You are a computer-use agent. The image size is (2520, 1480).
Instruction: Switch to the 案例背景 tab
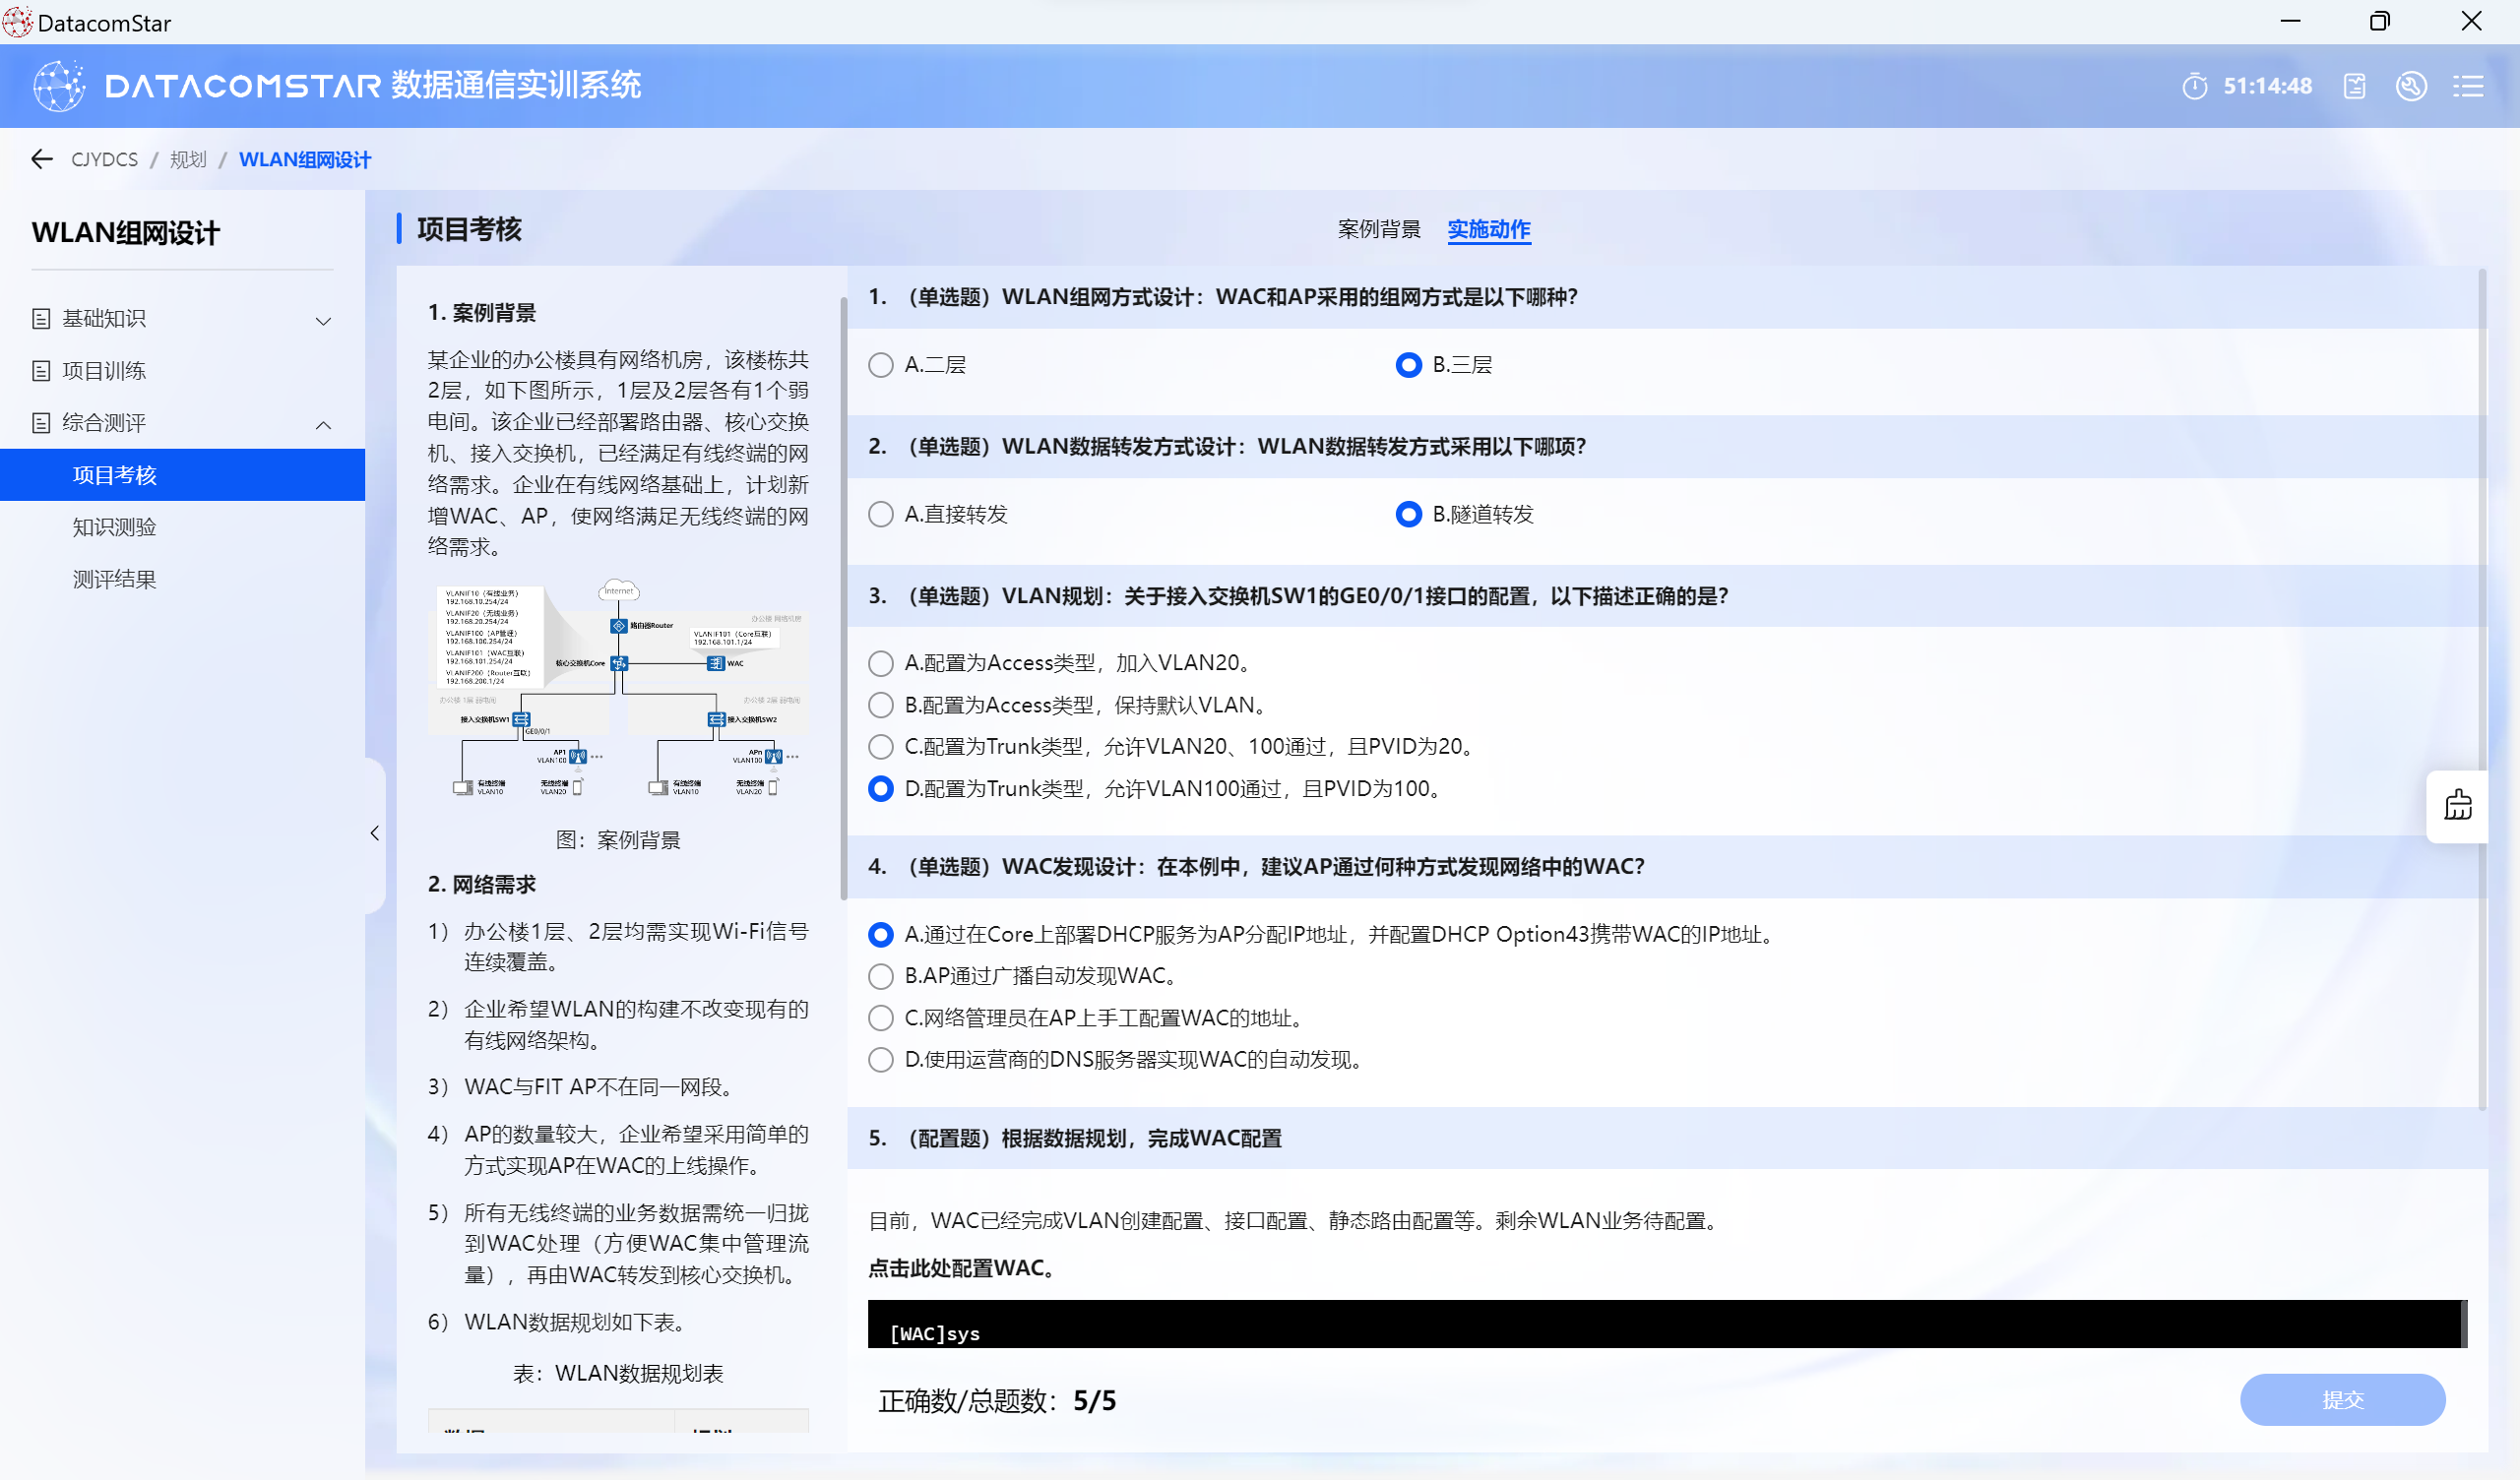pos(1379,230)
